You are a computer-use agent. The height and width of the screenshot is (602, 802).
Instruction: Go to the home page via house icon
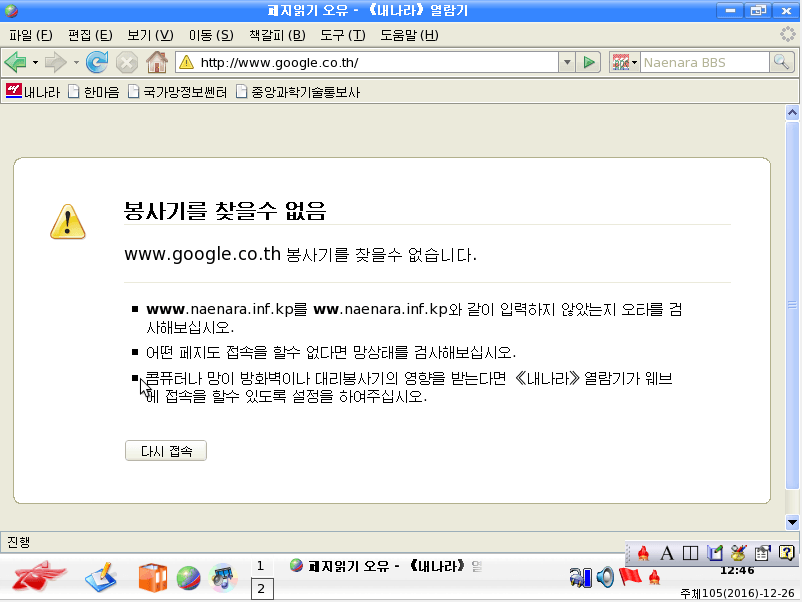pyautogui.click(x=157, y=62)
